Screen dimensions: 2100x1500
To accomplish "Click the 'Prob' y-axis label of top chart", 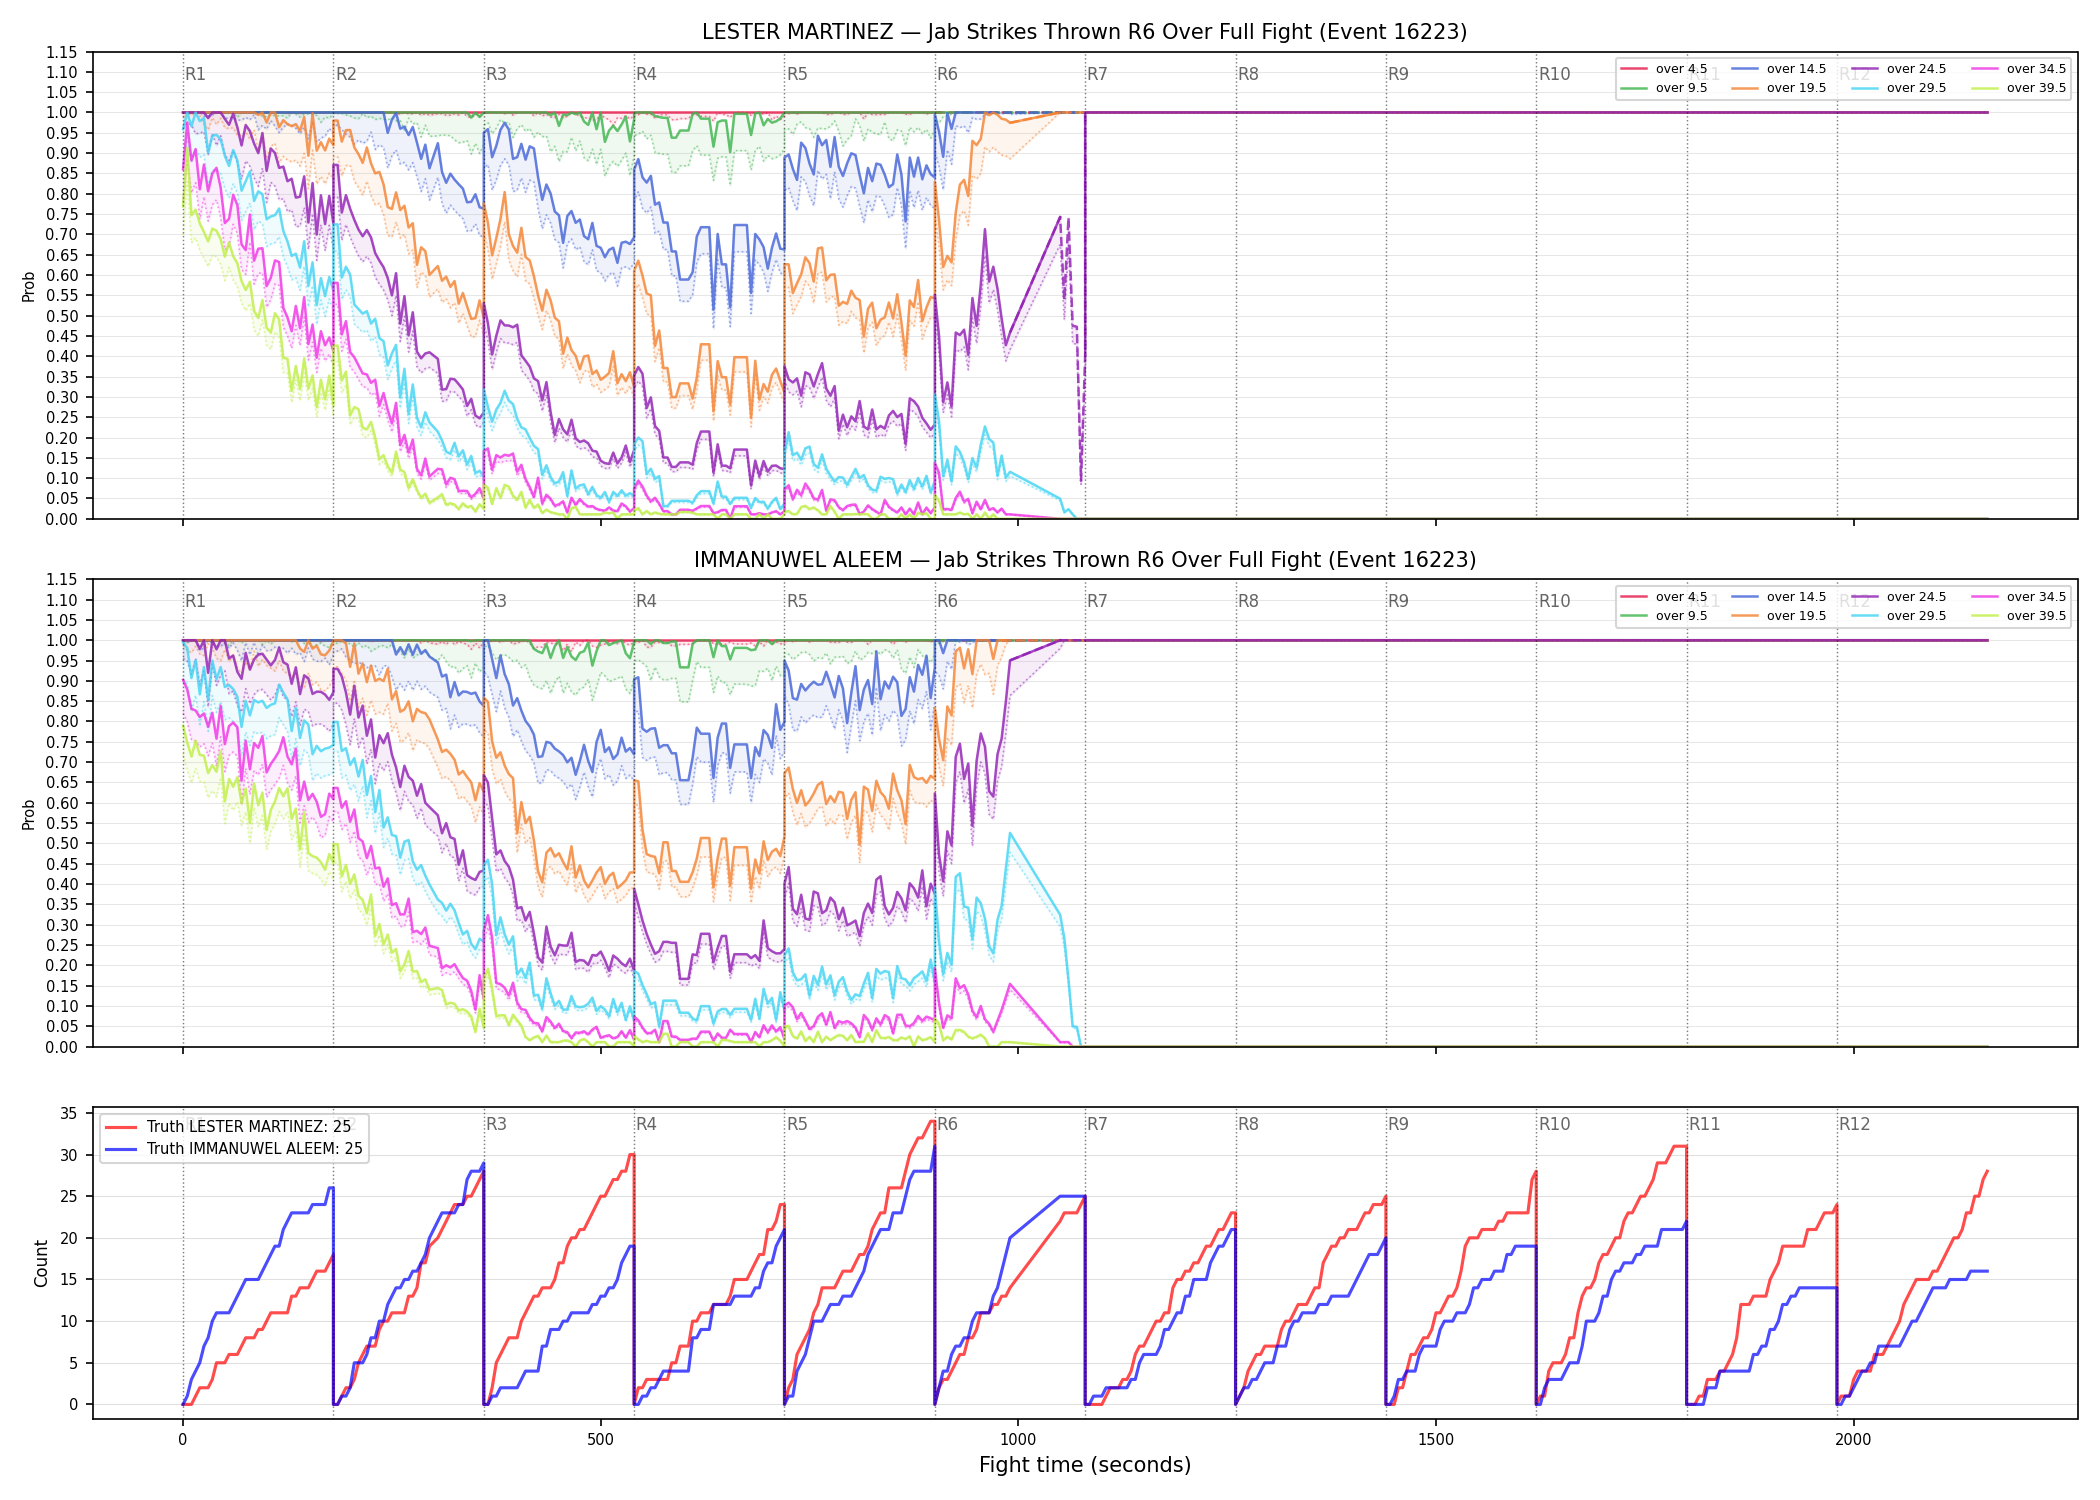I will (x=29, y=286).
